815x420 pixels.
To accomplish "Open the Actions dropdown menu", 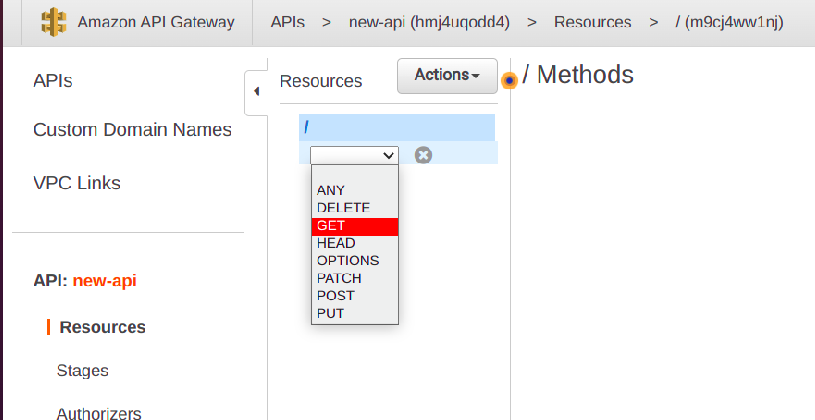I will 447,75.
